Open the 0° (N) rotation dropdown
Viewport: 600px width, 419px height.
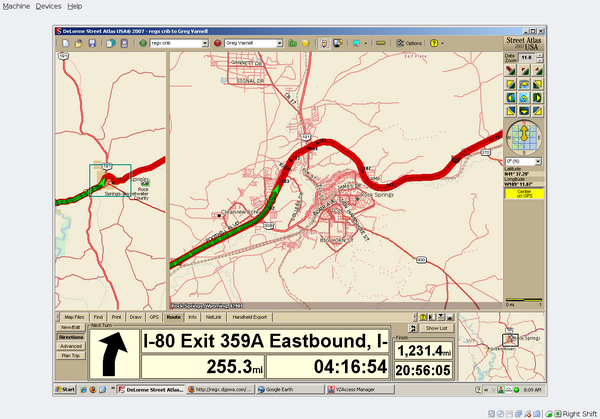(x=538, y=161)
